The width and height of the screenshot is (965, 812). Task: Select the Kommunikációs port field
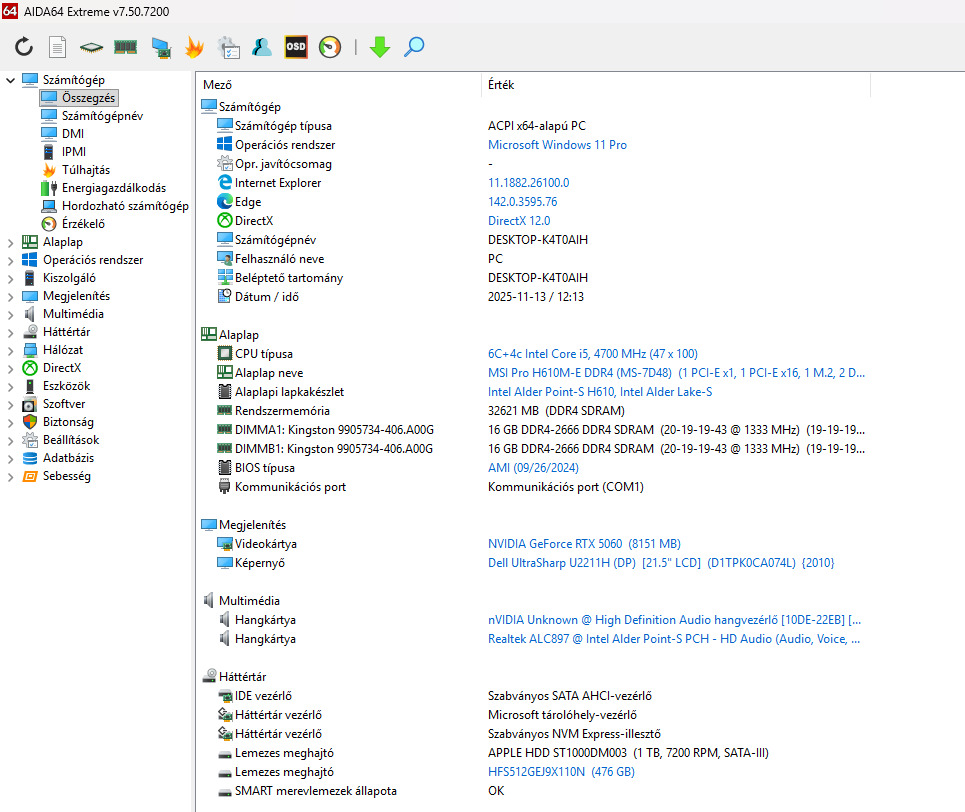point(290,487)
